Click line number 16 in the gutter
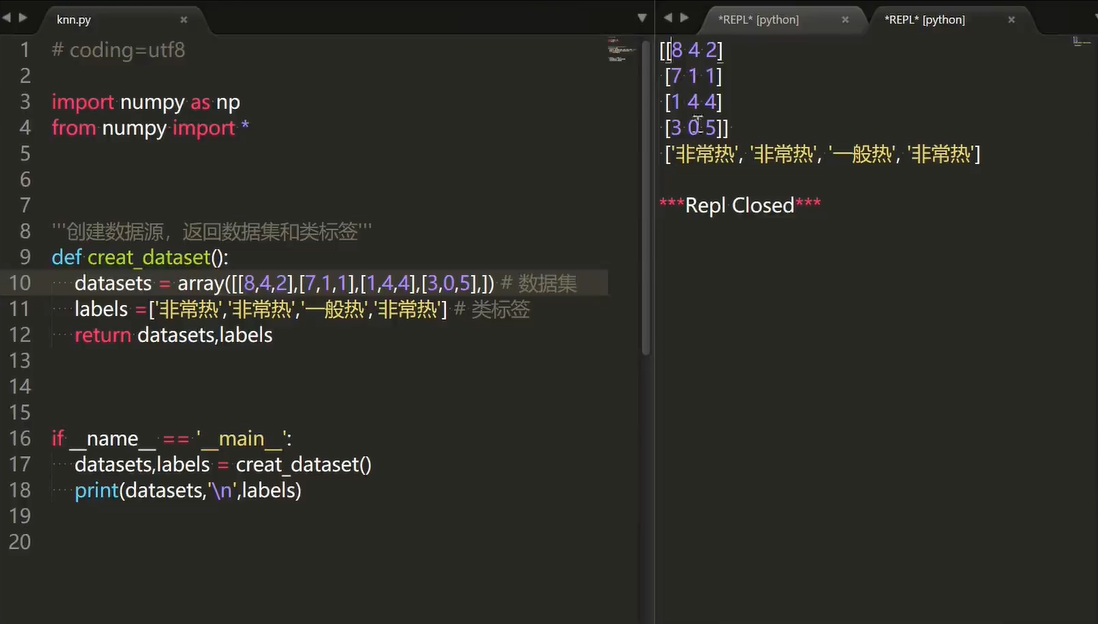The width and height of the screenshot is (1098, 624). click(x=20, y=438)
